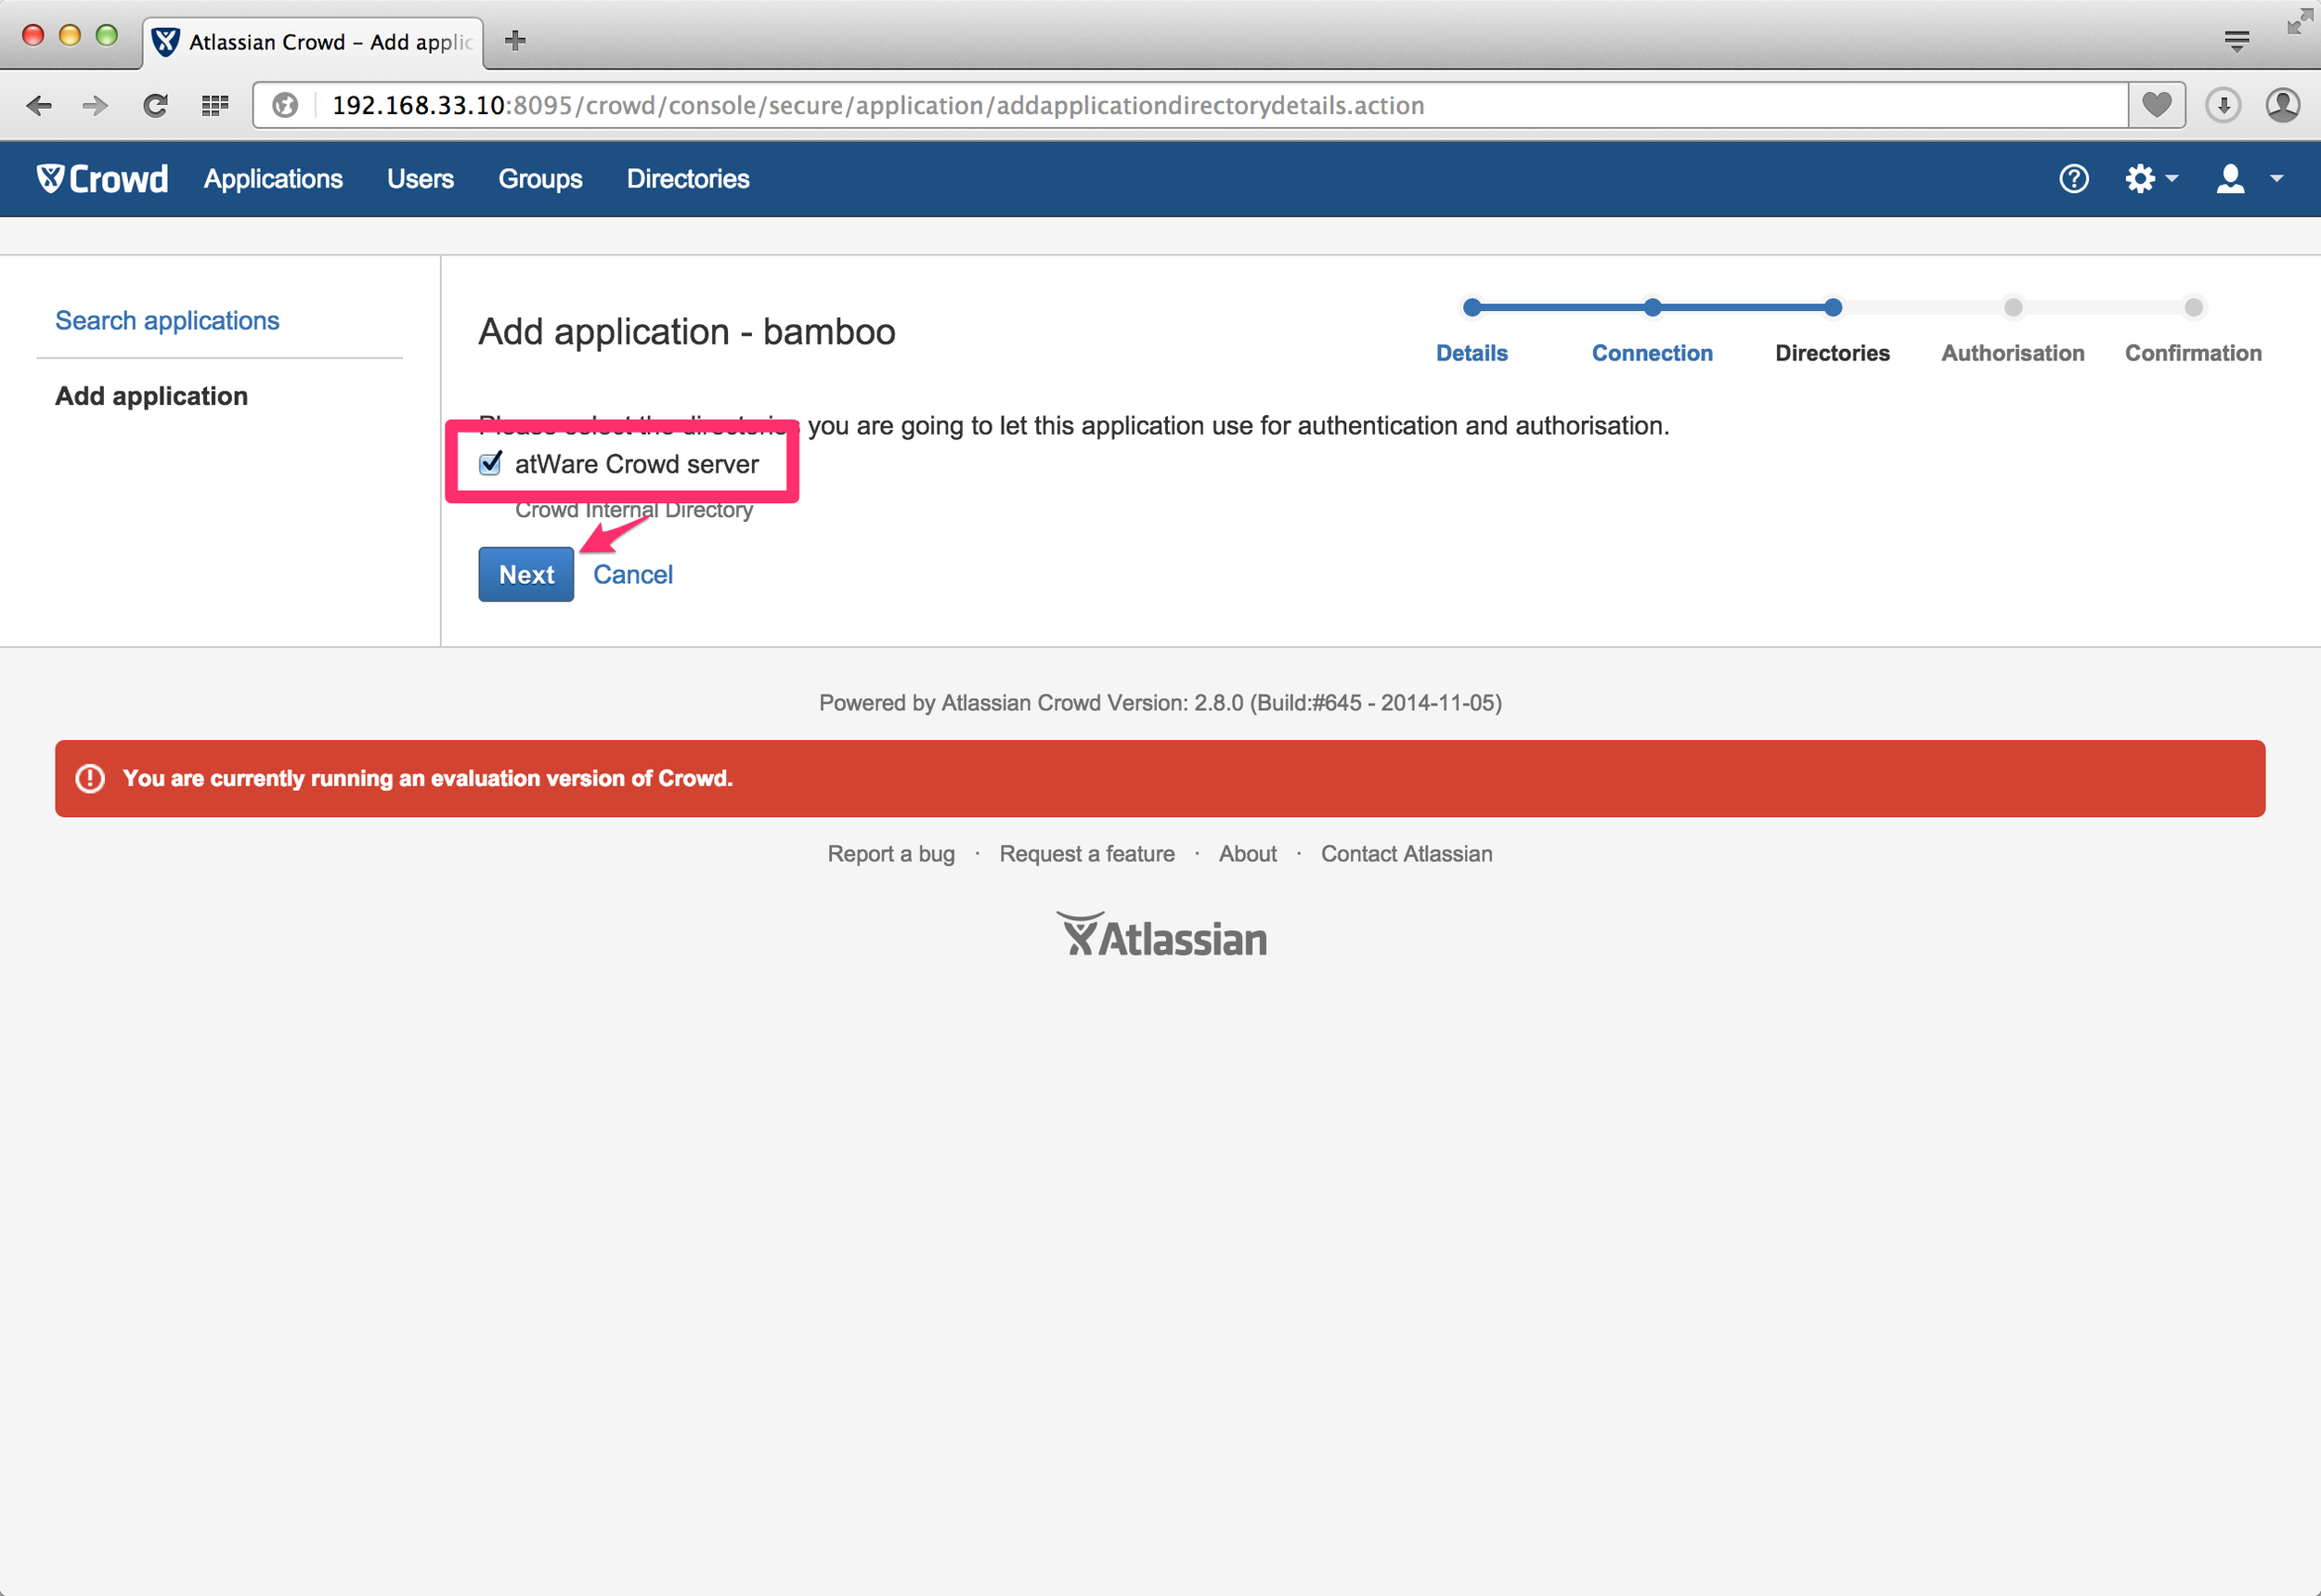Open Request a feature footer link
Image resolution: width=2321 pixels, height=1596 pixels.
(x=1087, y=853)
